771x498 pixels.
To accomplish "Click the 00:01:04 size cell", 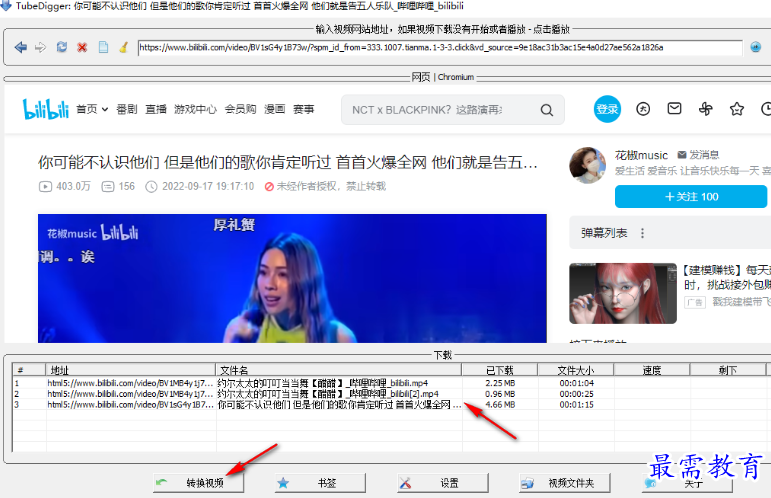I will tap(576, 383).
